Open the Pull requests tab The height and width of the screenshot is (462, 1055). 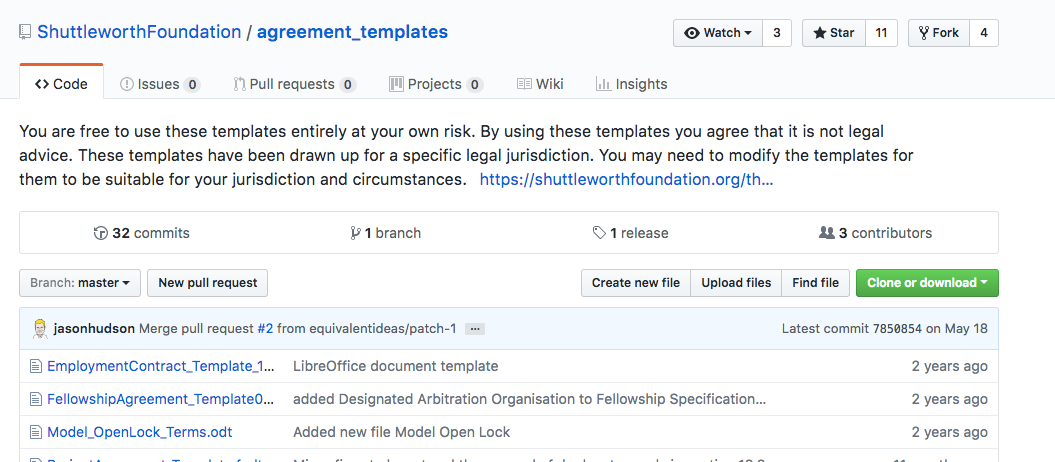pos(295,84)
